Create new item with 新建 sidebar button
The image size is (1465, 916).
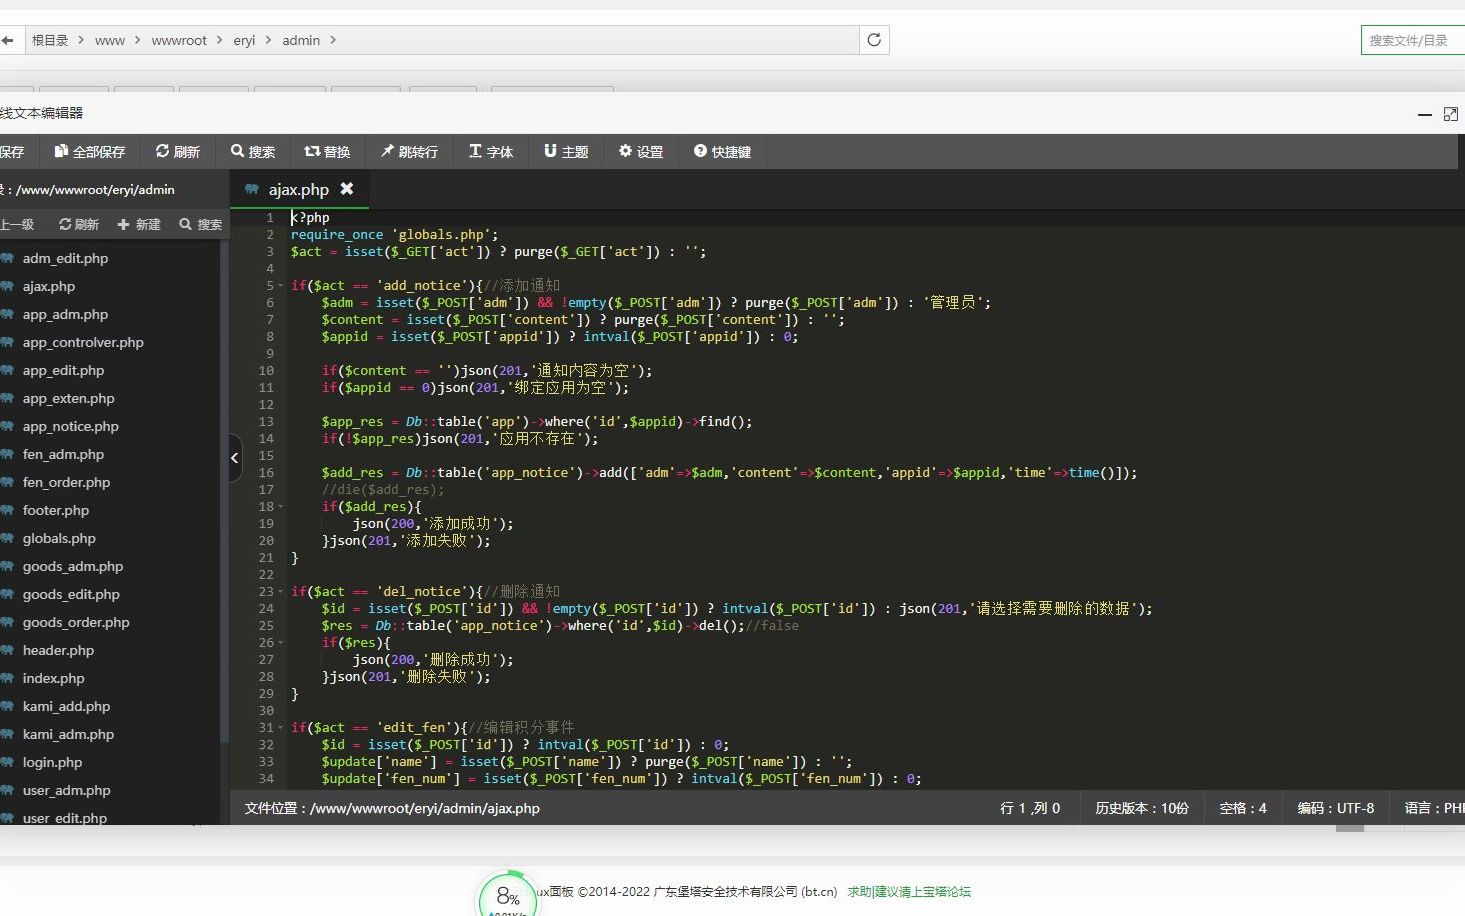[139, 224]
